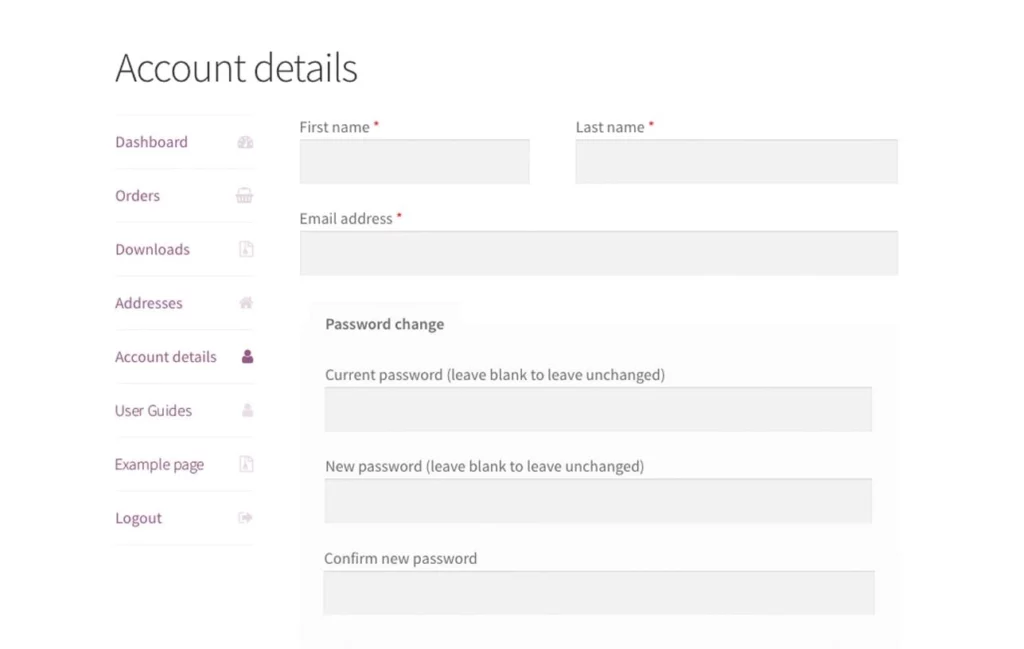Click the gauge icon beside Dashboard
The height and width of the screenshot is (649, 1024).
[245, 142]
